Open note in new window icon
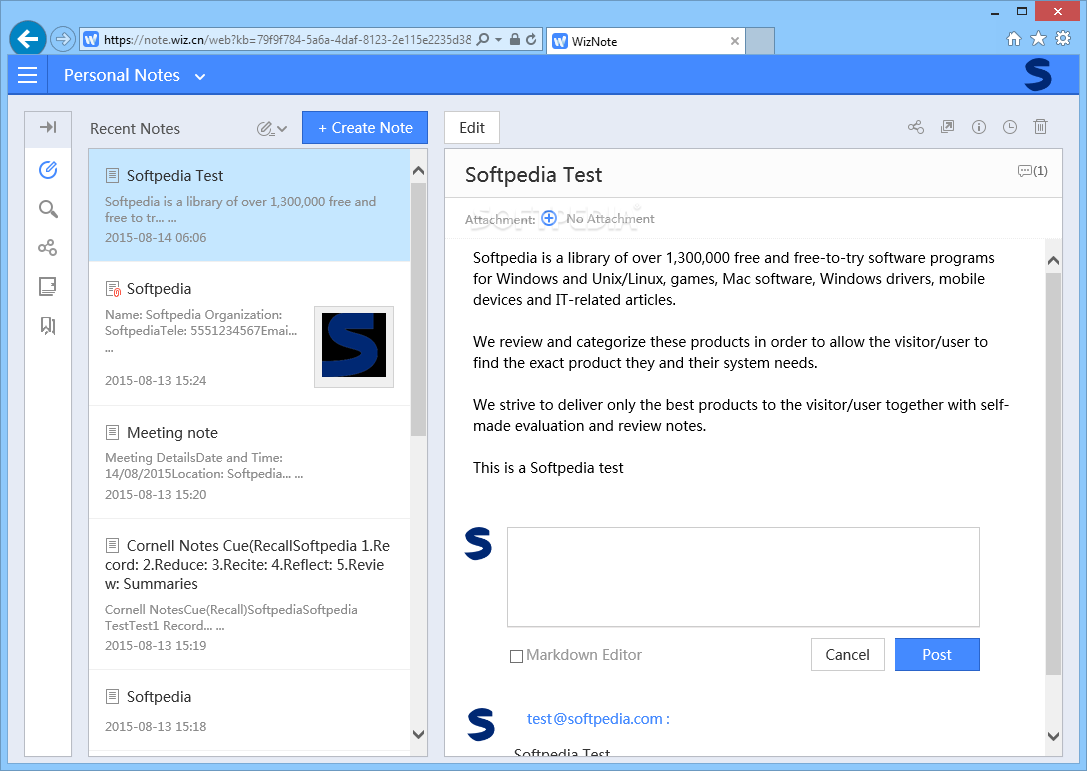This screenshot has width=1087, height=771. click(x=947, y=127)
